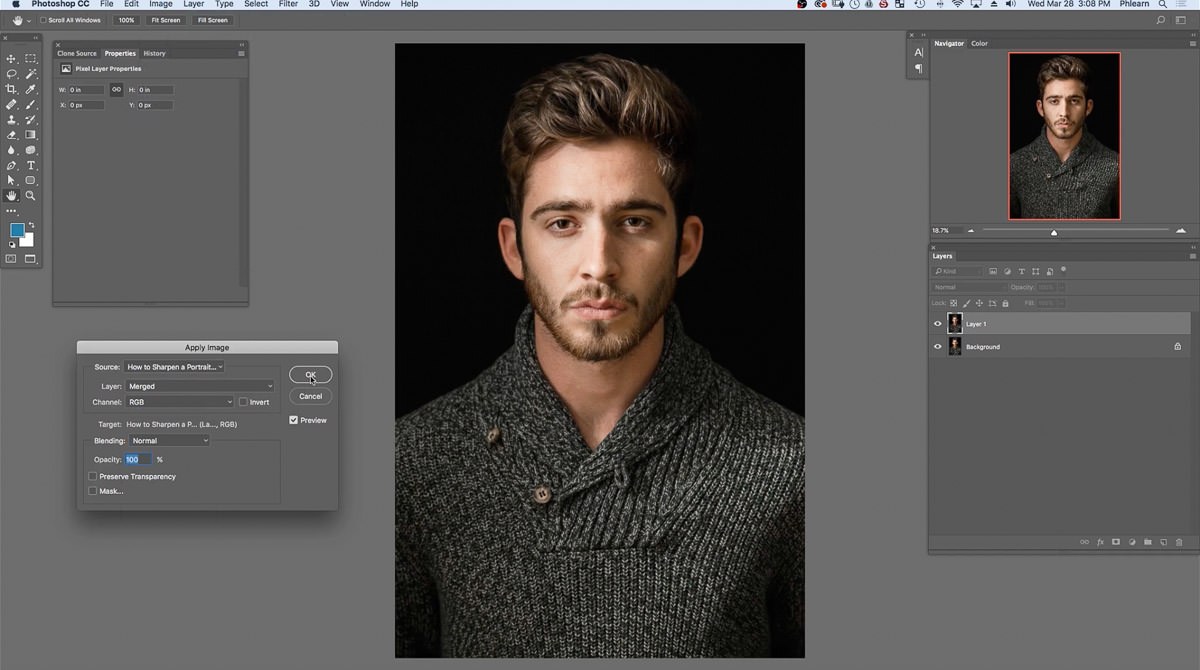Image resolution: width=1200 pixels, height=670 pixels.
Task: Select the Eraser tool
Action: (12, 135)
